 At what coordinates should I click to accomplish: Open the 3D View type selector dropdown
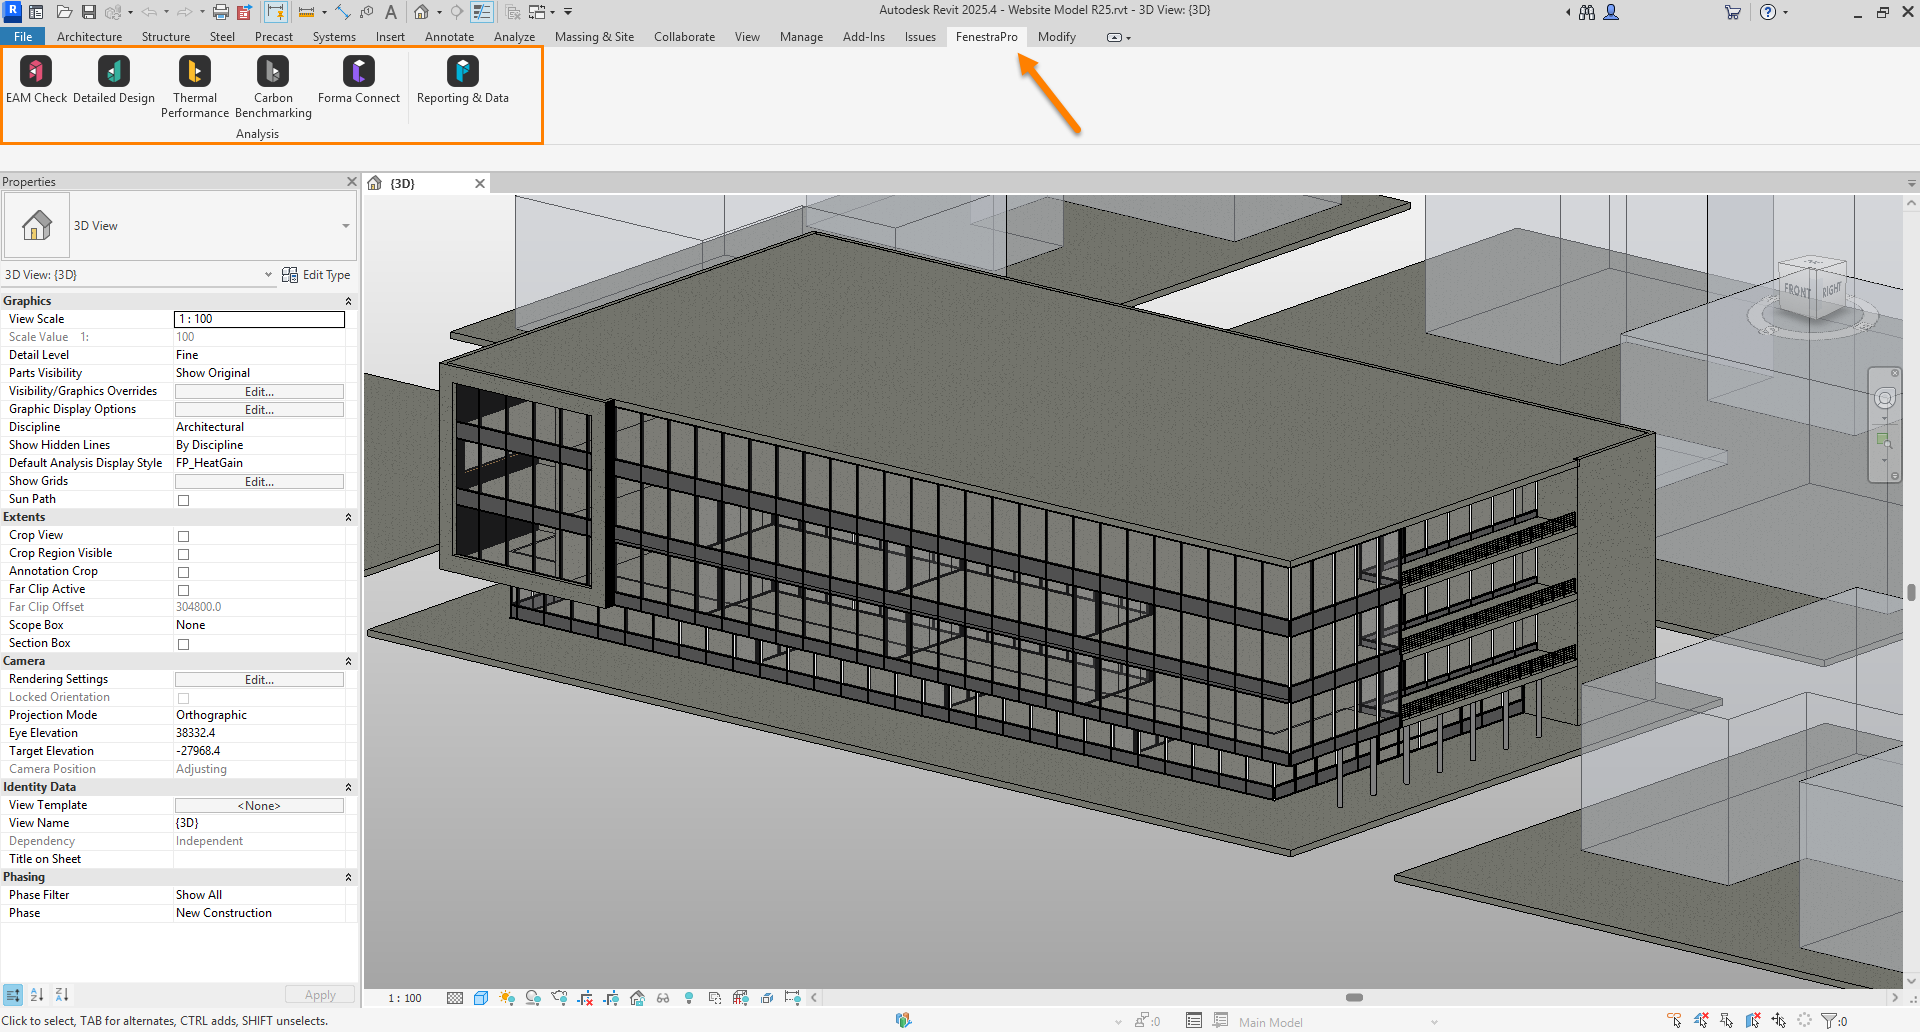pyautogui.click(x=345, y=226)
